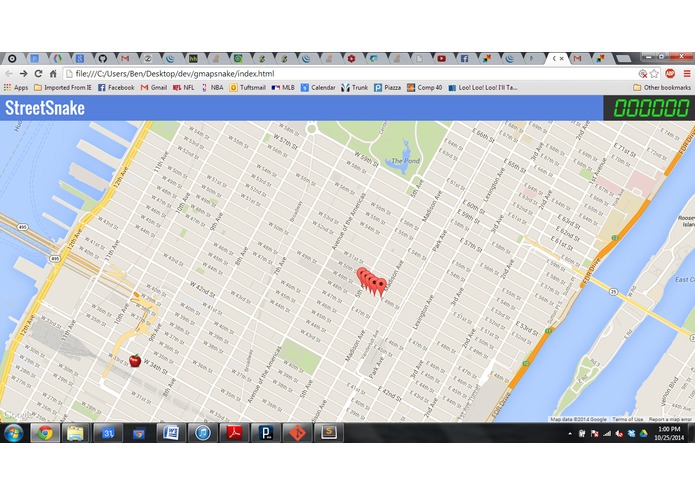This screenshot has height=494, width=695.
Task: Click the forward arrow in the browser toolbar
Action: coord(23,74)
